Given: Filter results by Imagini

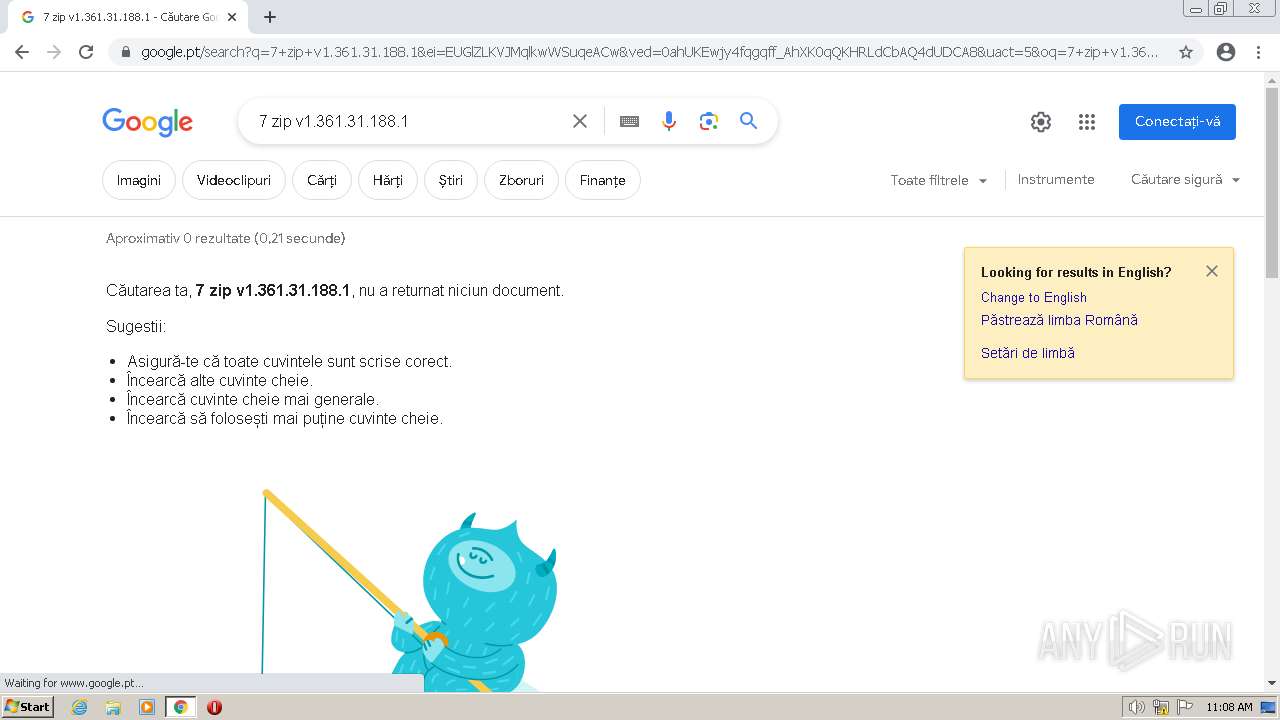Looking at the screenshot, I should (139, 180).
